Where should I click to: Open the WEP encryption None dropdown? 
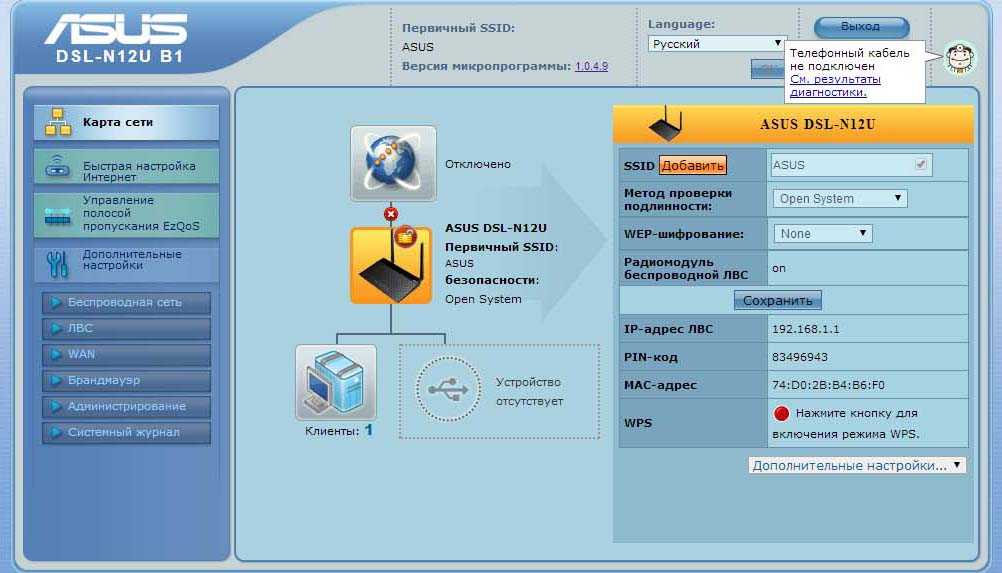click(823, 233)
